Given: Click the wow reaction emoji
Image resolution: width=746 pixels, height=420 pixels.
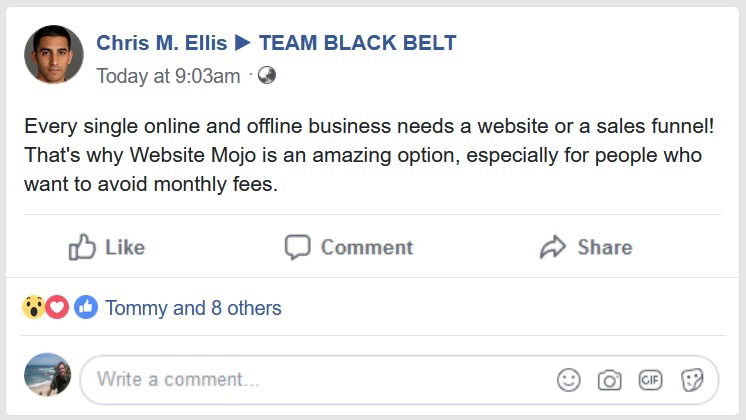Looking at the screenshot, I should tap(34, 308).
